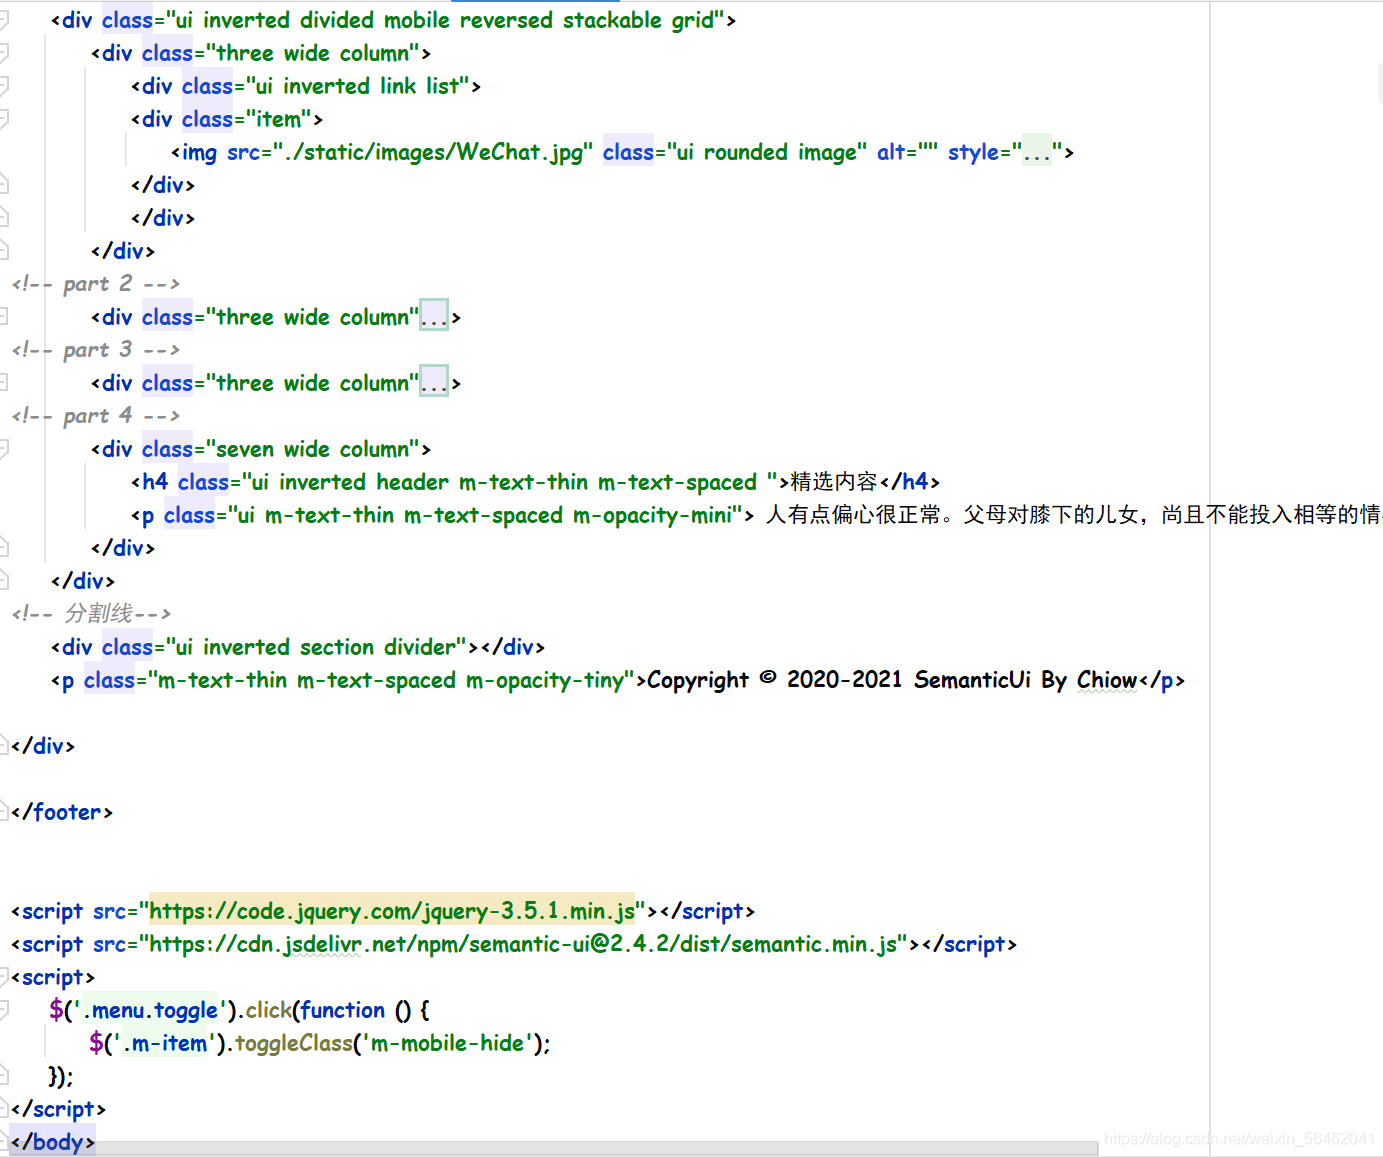Click the 'function ()' keyword in script
This screenshot has height=1157, width=1383.
click(355, 1010)
